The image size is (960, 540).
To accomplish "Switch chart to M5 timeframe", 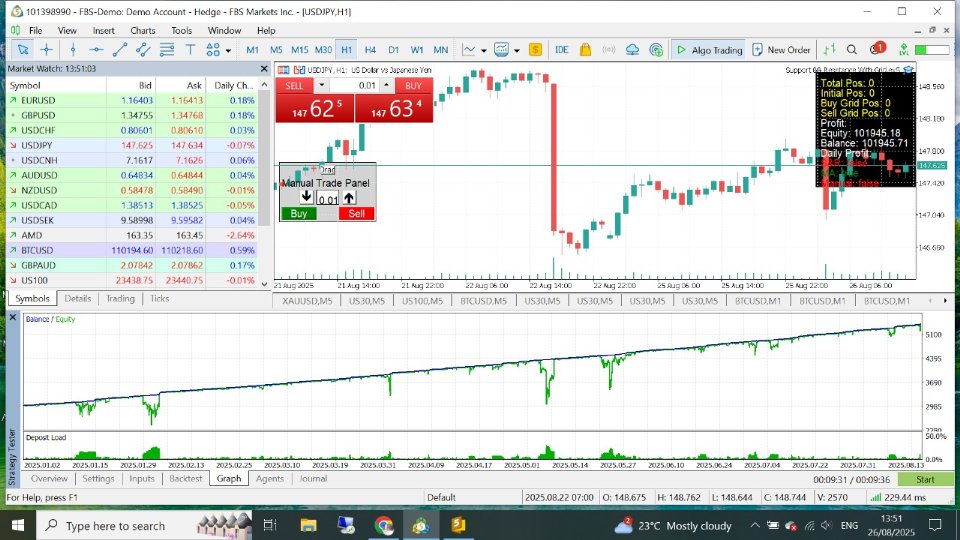I will click(x=276, y=50).
